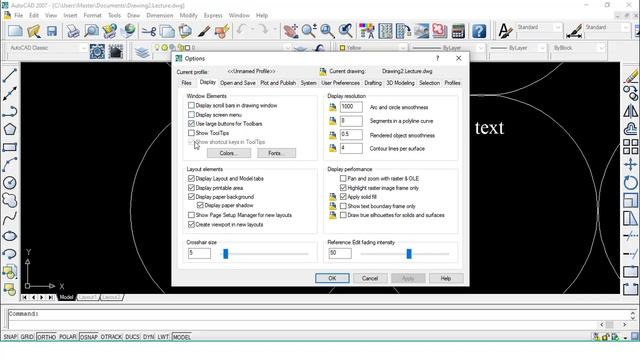
Task: Open the Dimension menu
Action: pos(160,16)
